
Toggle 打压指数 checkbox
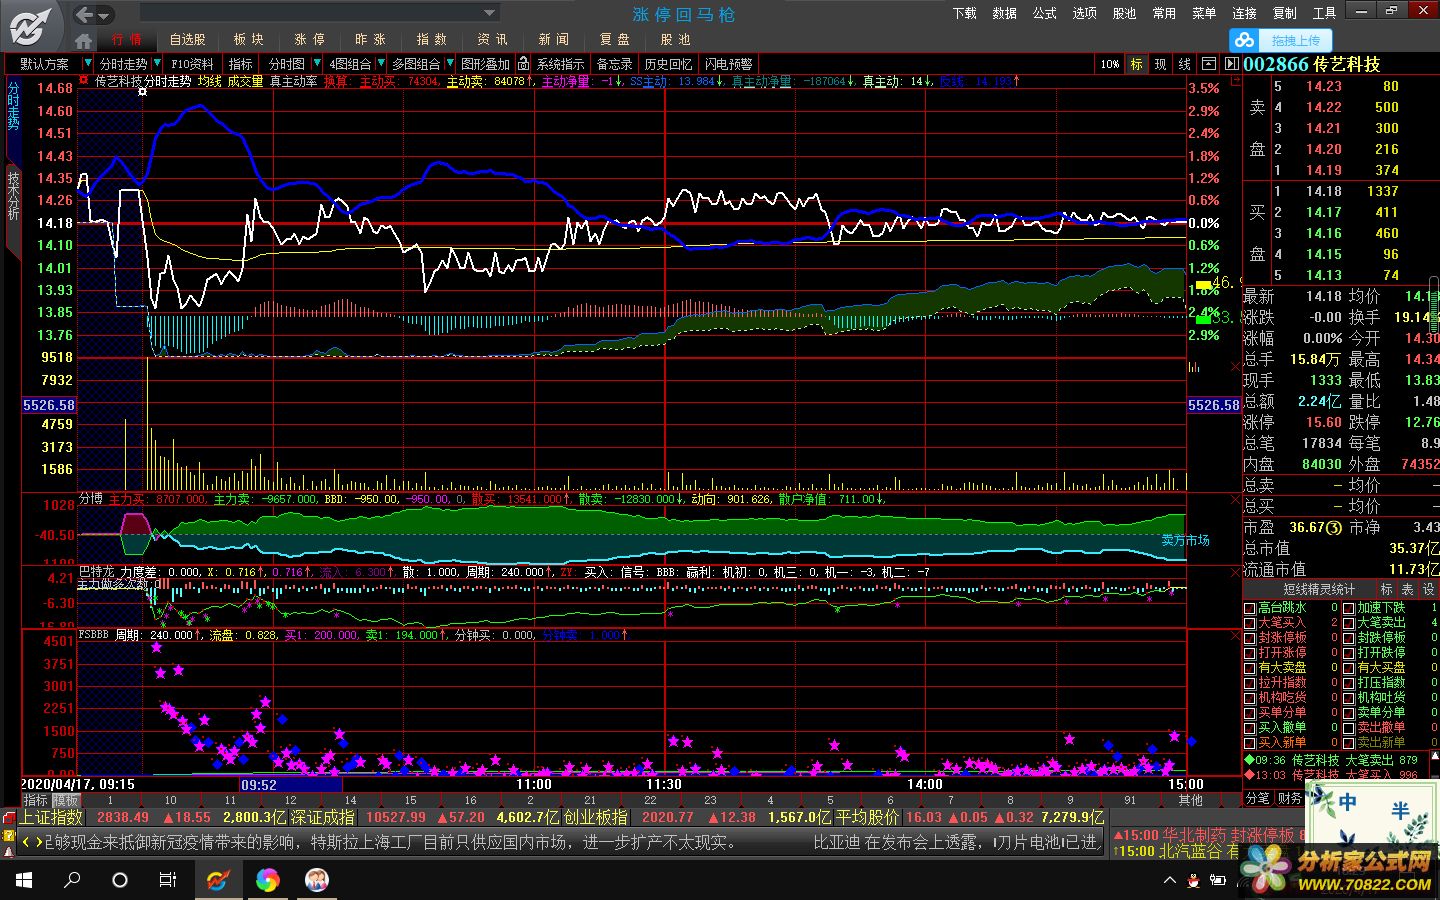pos(1348,683)
